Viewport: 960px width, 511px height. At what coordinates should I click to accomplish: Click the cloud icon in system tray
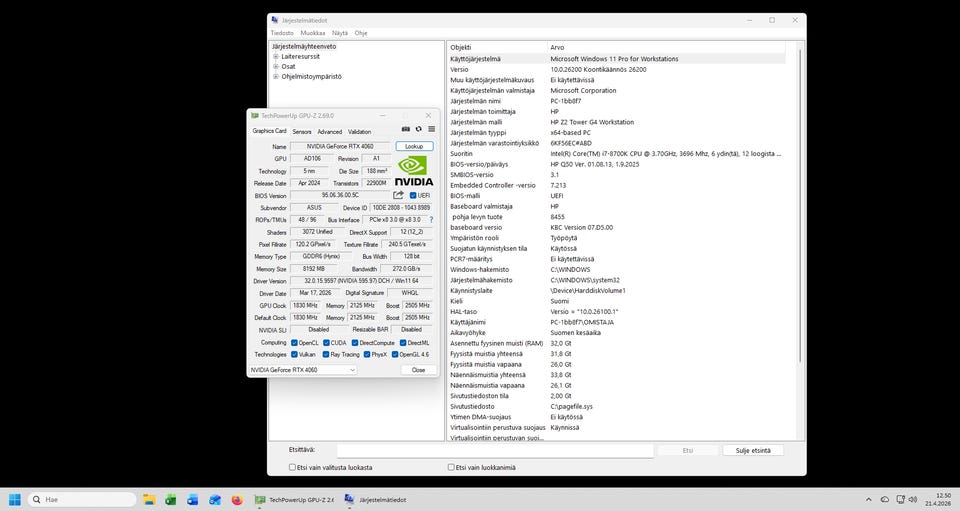tap(885, 500)
